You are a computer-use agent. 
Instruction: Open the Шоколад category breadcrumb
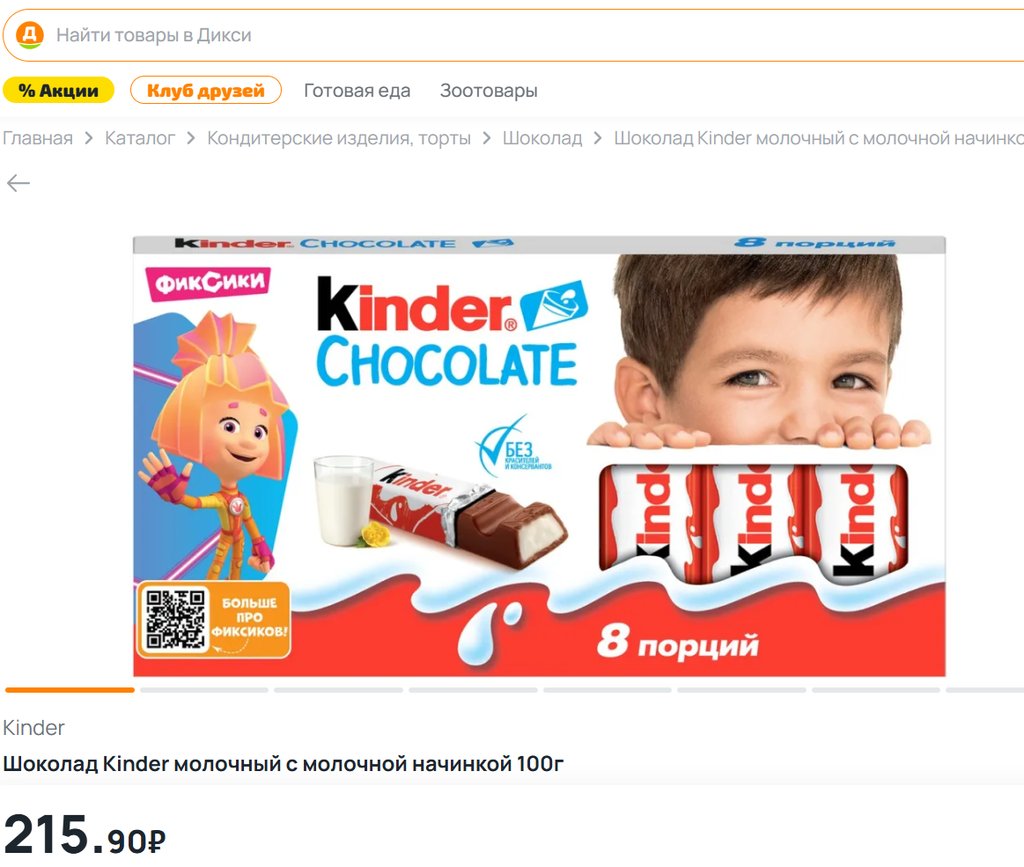(542, 138)
